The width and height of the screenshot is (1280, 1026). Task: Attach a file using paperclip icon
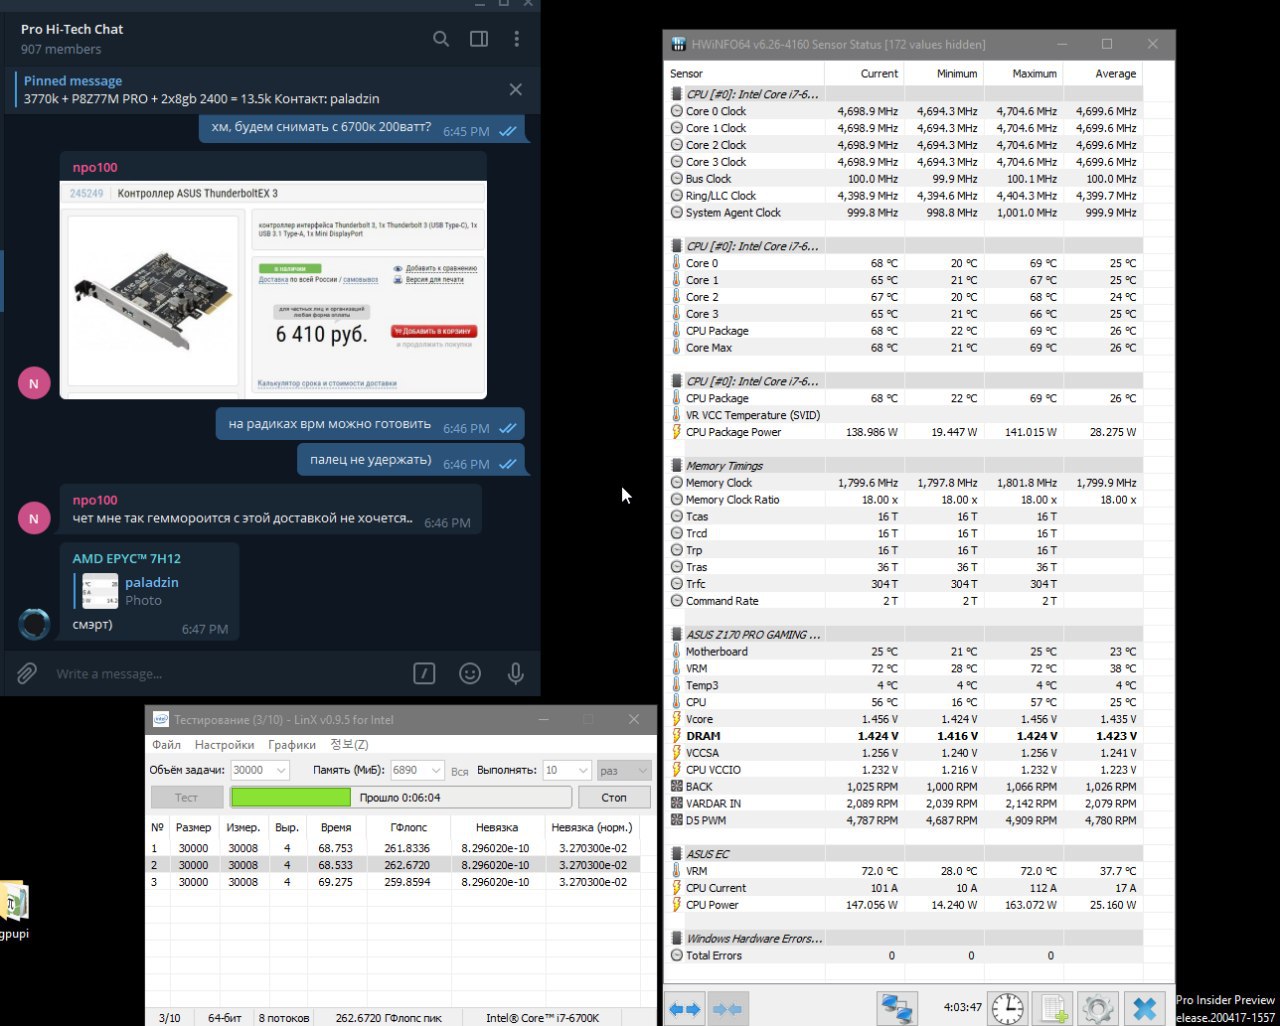[27, 673]
